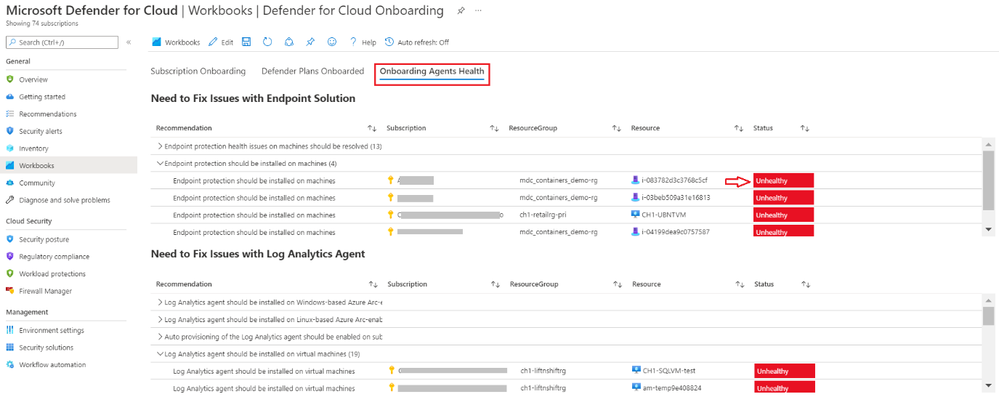Click the smiley feedback icon

coord(331,42)
